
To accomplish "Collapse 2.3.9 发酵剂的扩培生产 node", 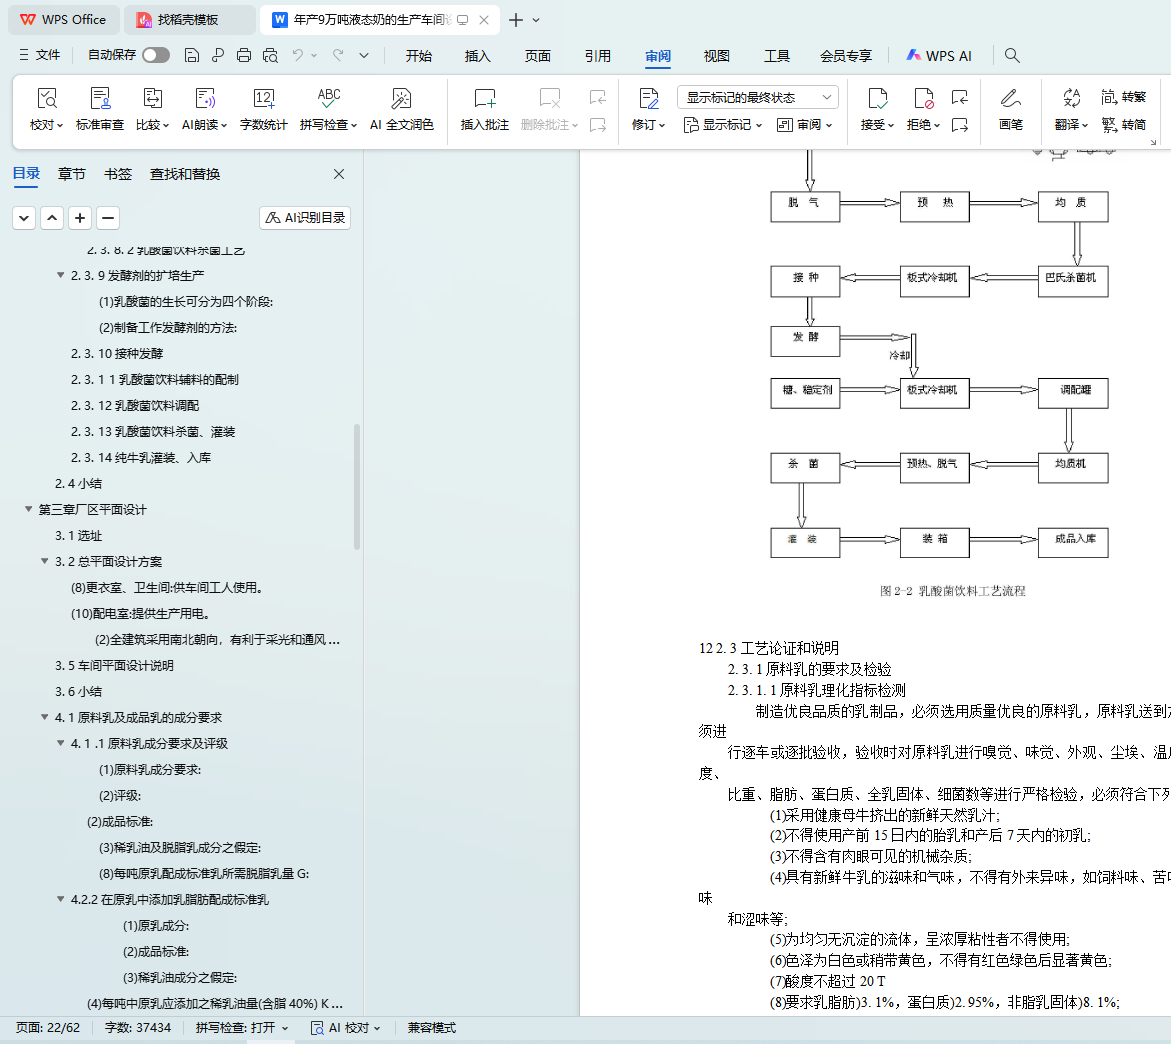I will [x=60, y=276].
